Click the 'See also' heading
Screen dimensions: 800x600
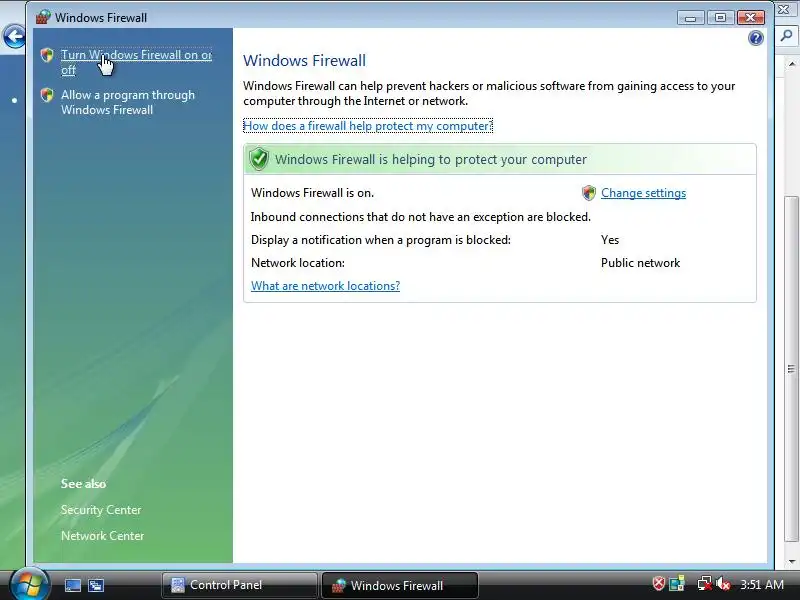point(83,484)
